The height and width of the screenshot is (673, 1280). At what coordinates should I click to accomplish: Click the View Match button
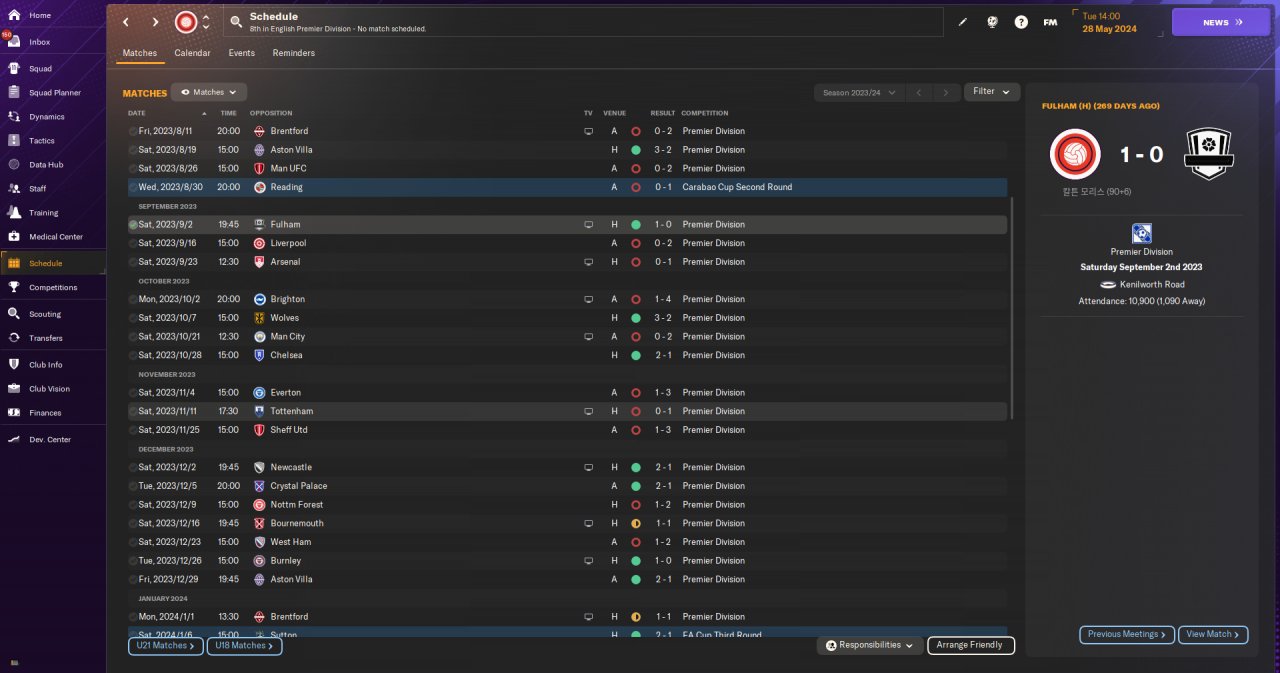1213,634
